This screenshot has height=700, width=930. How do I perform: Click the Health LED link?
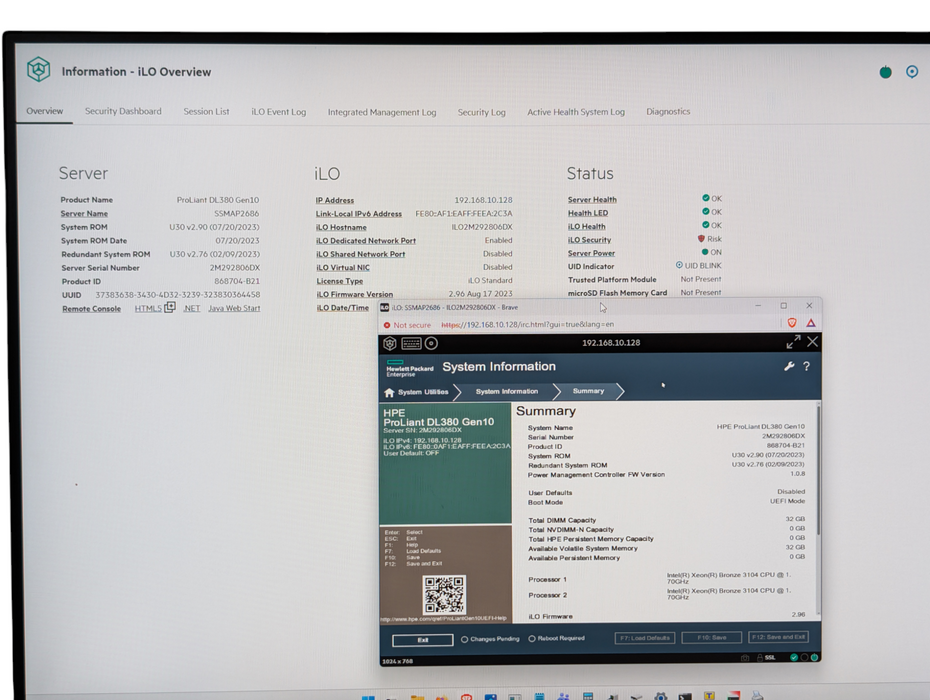tap(588, 214)
